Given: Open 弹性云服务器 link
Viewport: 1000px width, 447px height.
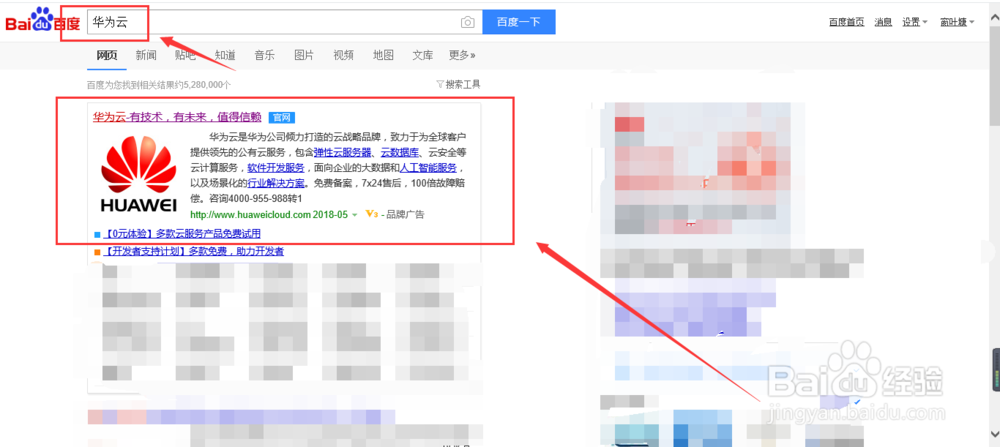Looking at the screenshot, I should (x=342, y=152).
